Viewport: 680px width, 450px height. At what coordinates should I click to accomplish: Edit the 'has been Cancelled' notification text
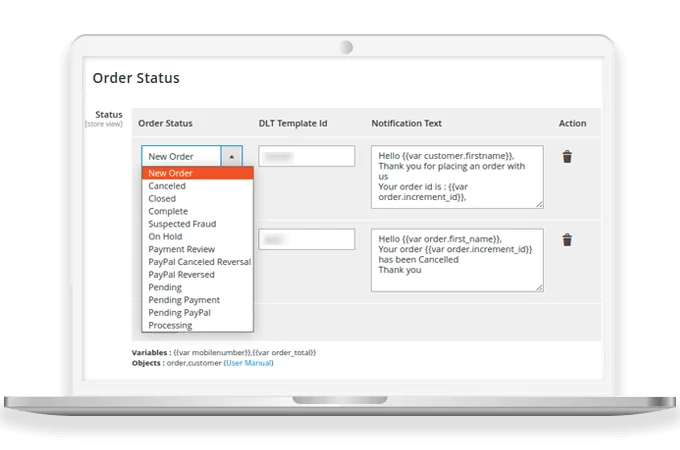(457, 260)
